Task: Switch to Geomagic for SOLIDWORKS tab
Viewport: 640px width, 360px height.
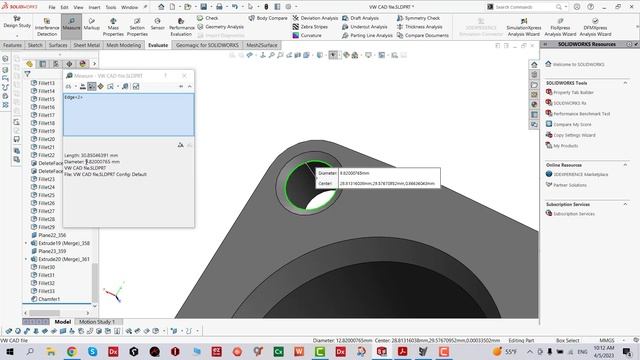Action: 207,45
